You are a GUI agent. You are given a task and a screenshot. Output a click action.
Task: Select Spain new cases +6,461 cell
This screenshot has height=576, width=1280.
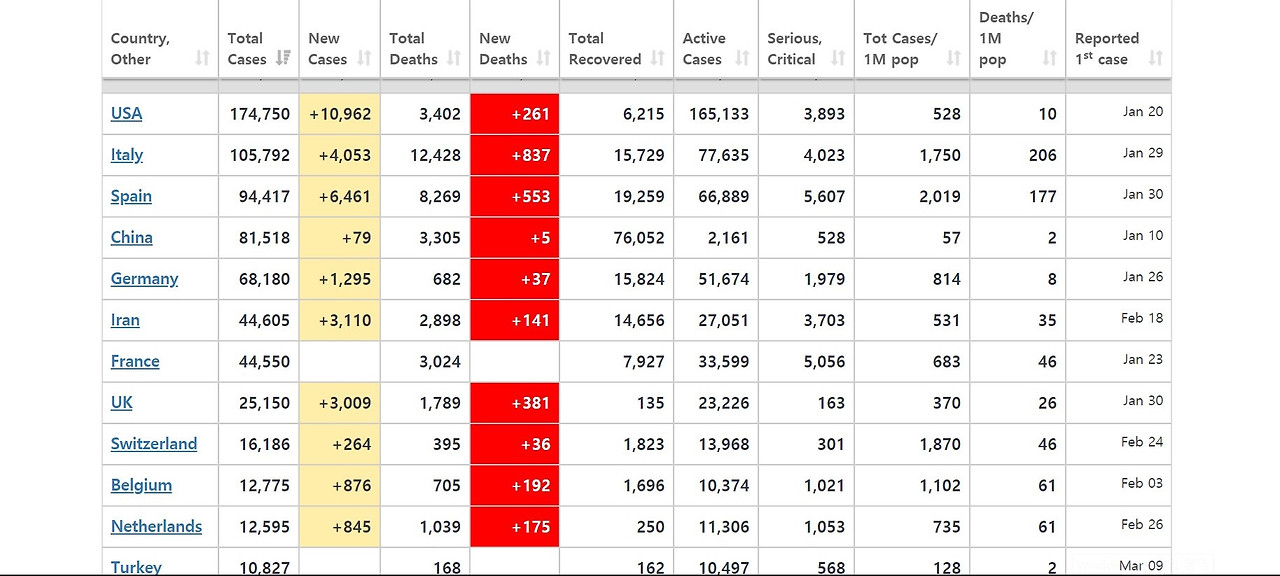point(340,196)
